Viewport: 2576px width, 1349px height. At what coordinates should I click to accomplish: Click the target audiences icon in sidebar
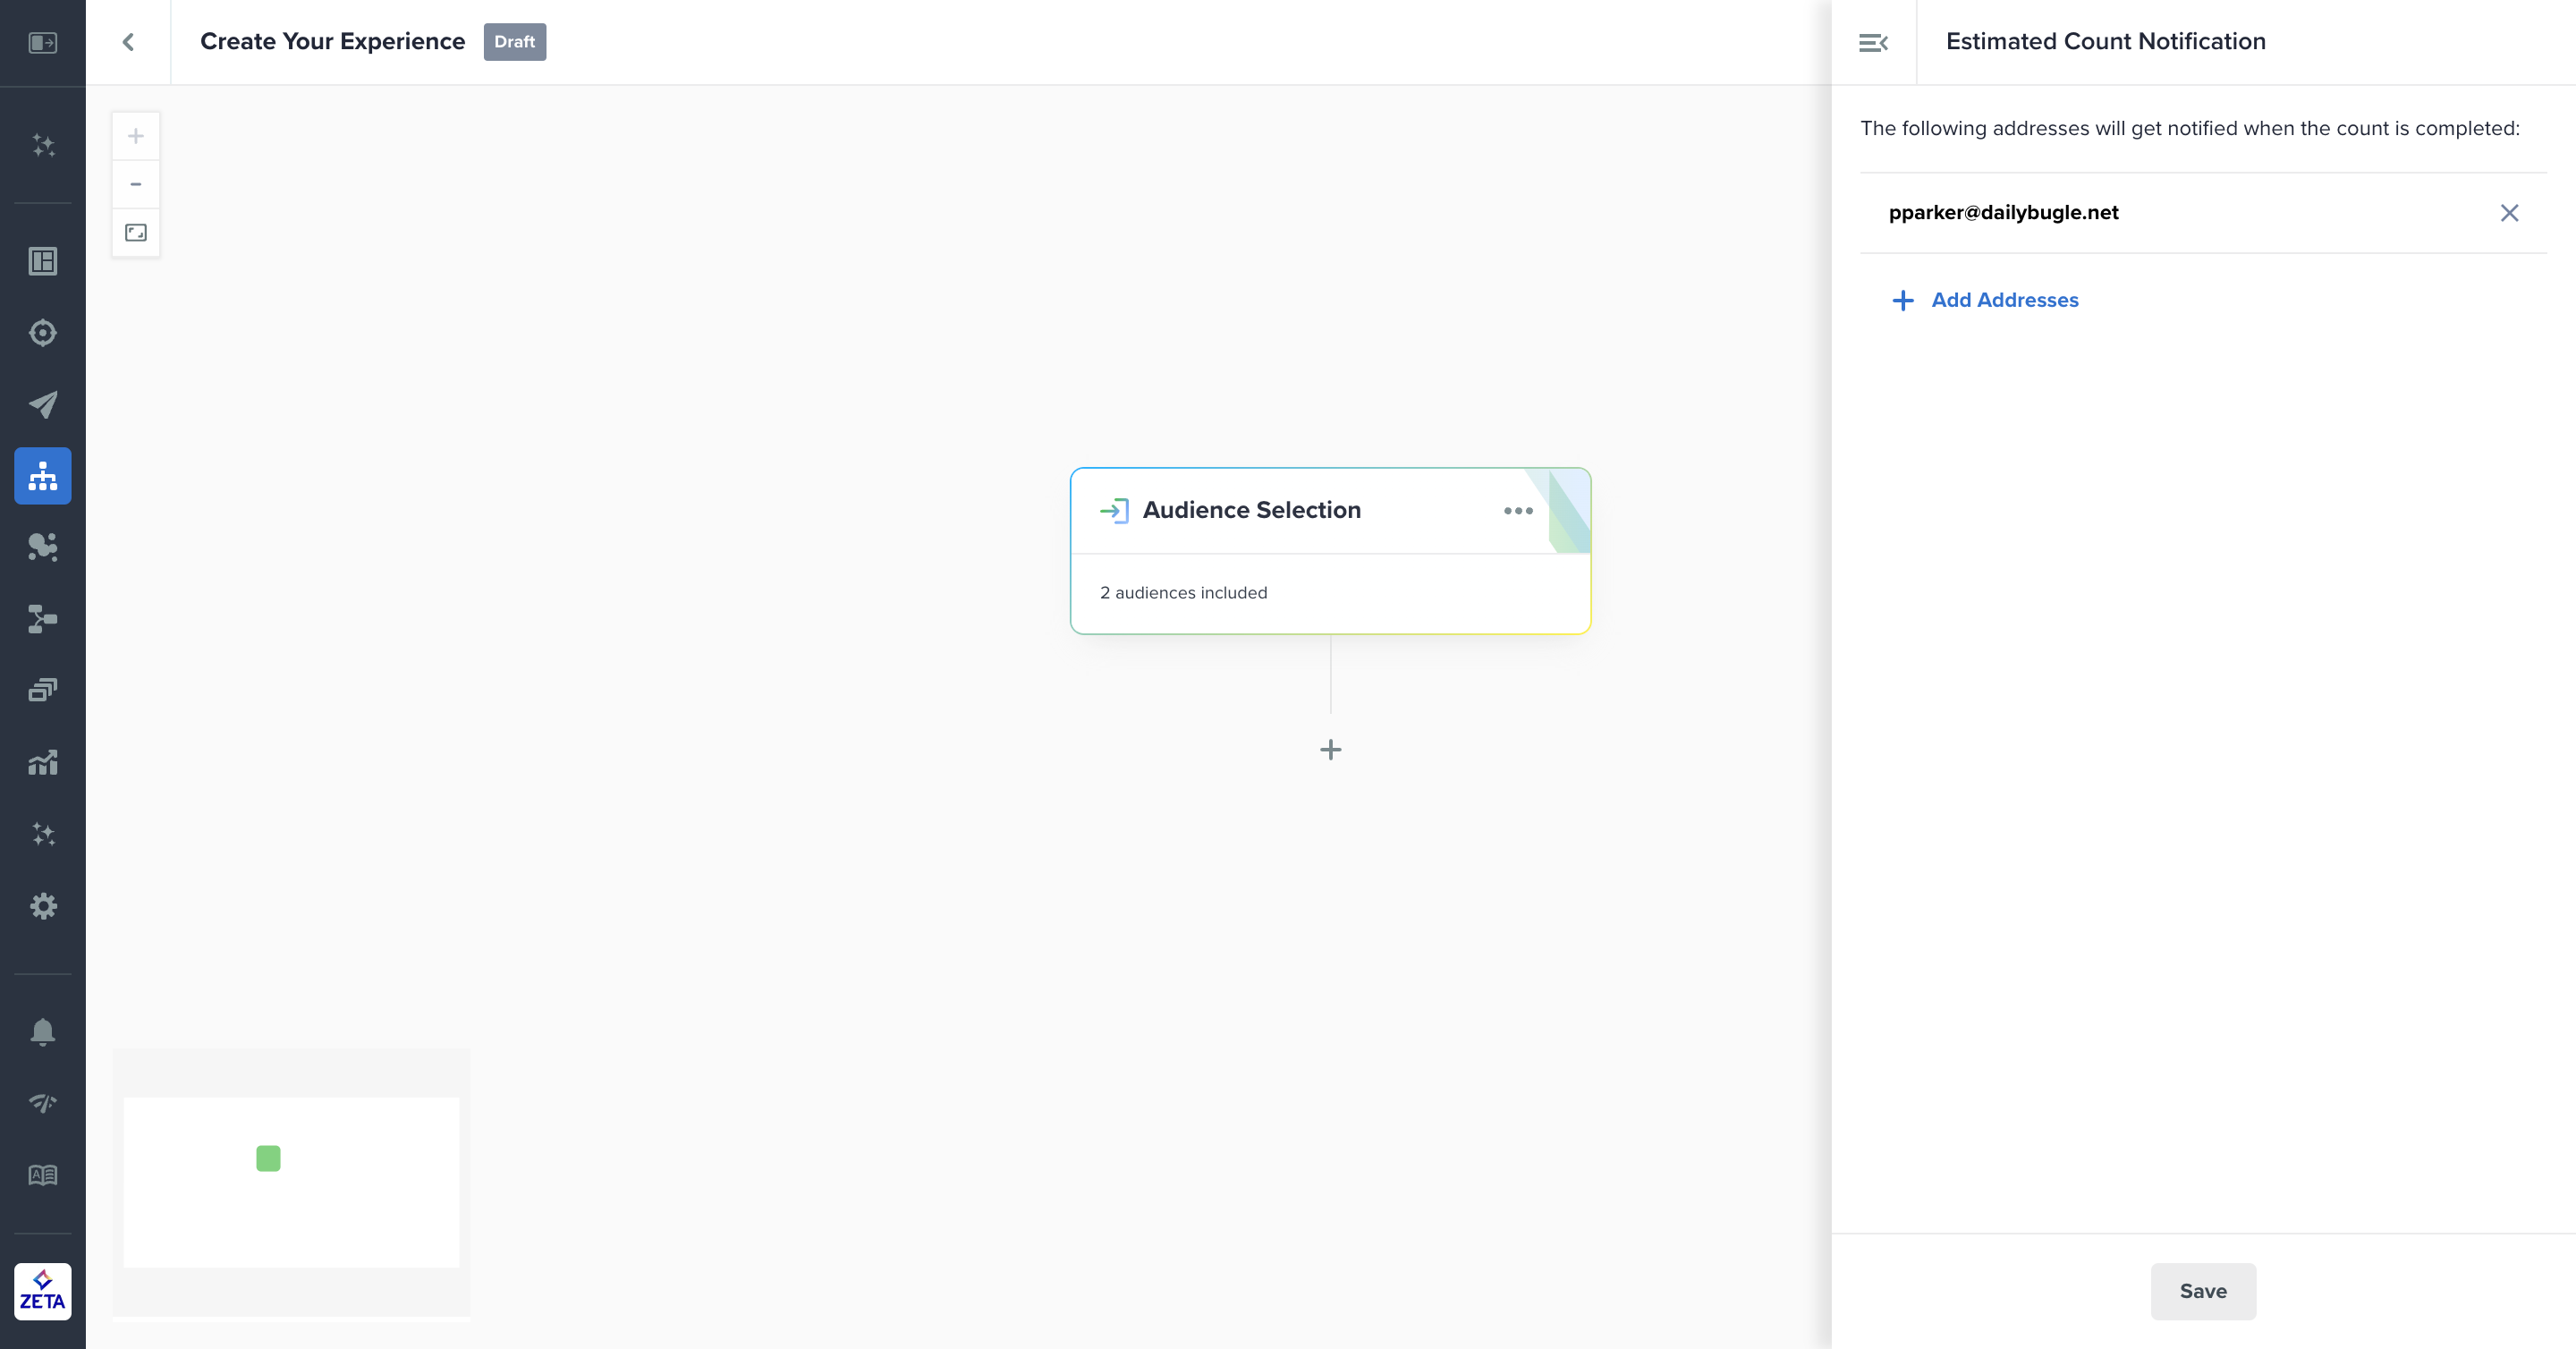pyautogui.click(x=43, y=333)
